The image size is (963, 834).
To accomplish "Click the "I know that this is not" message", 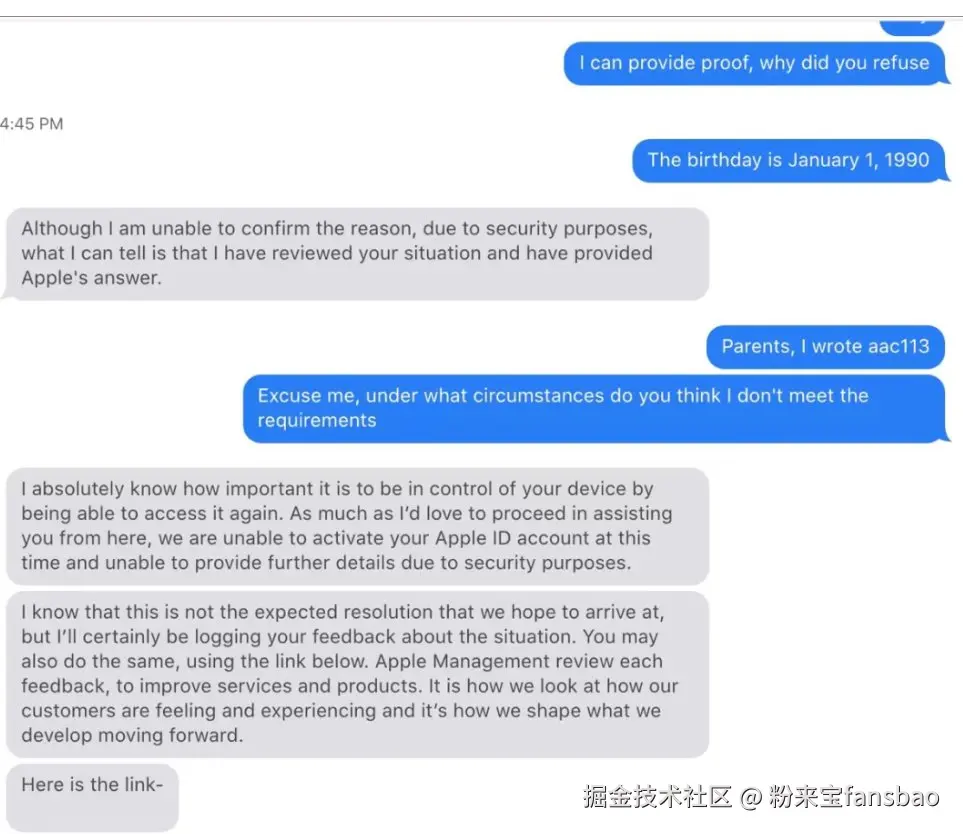I will (x=357, y=674).
